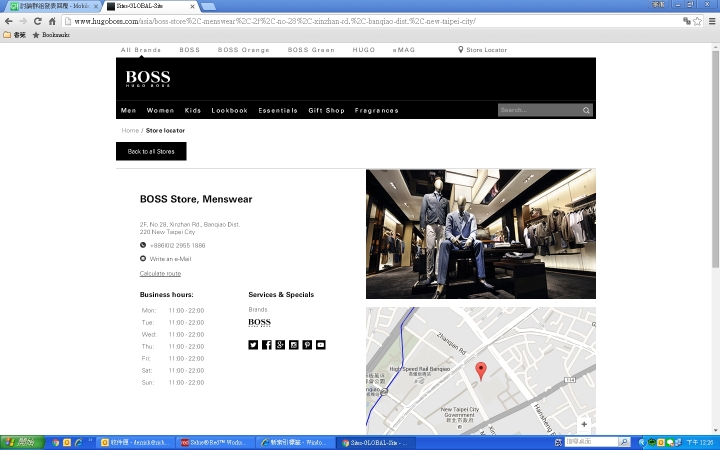Close the Site-GLOBAL-Site tab
Screen dimensions: 720x450
(x=193, y=6)
